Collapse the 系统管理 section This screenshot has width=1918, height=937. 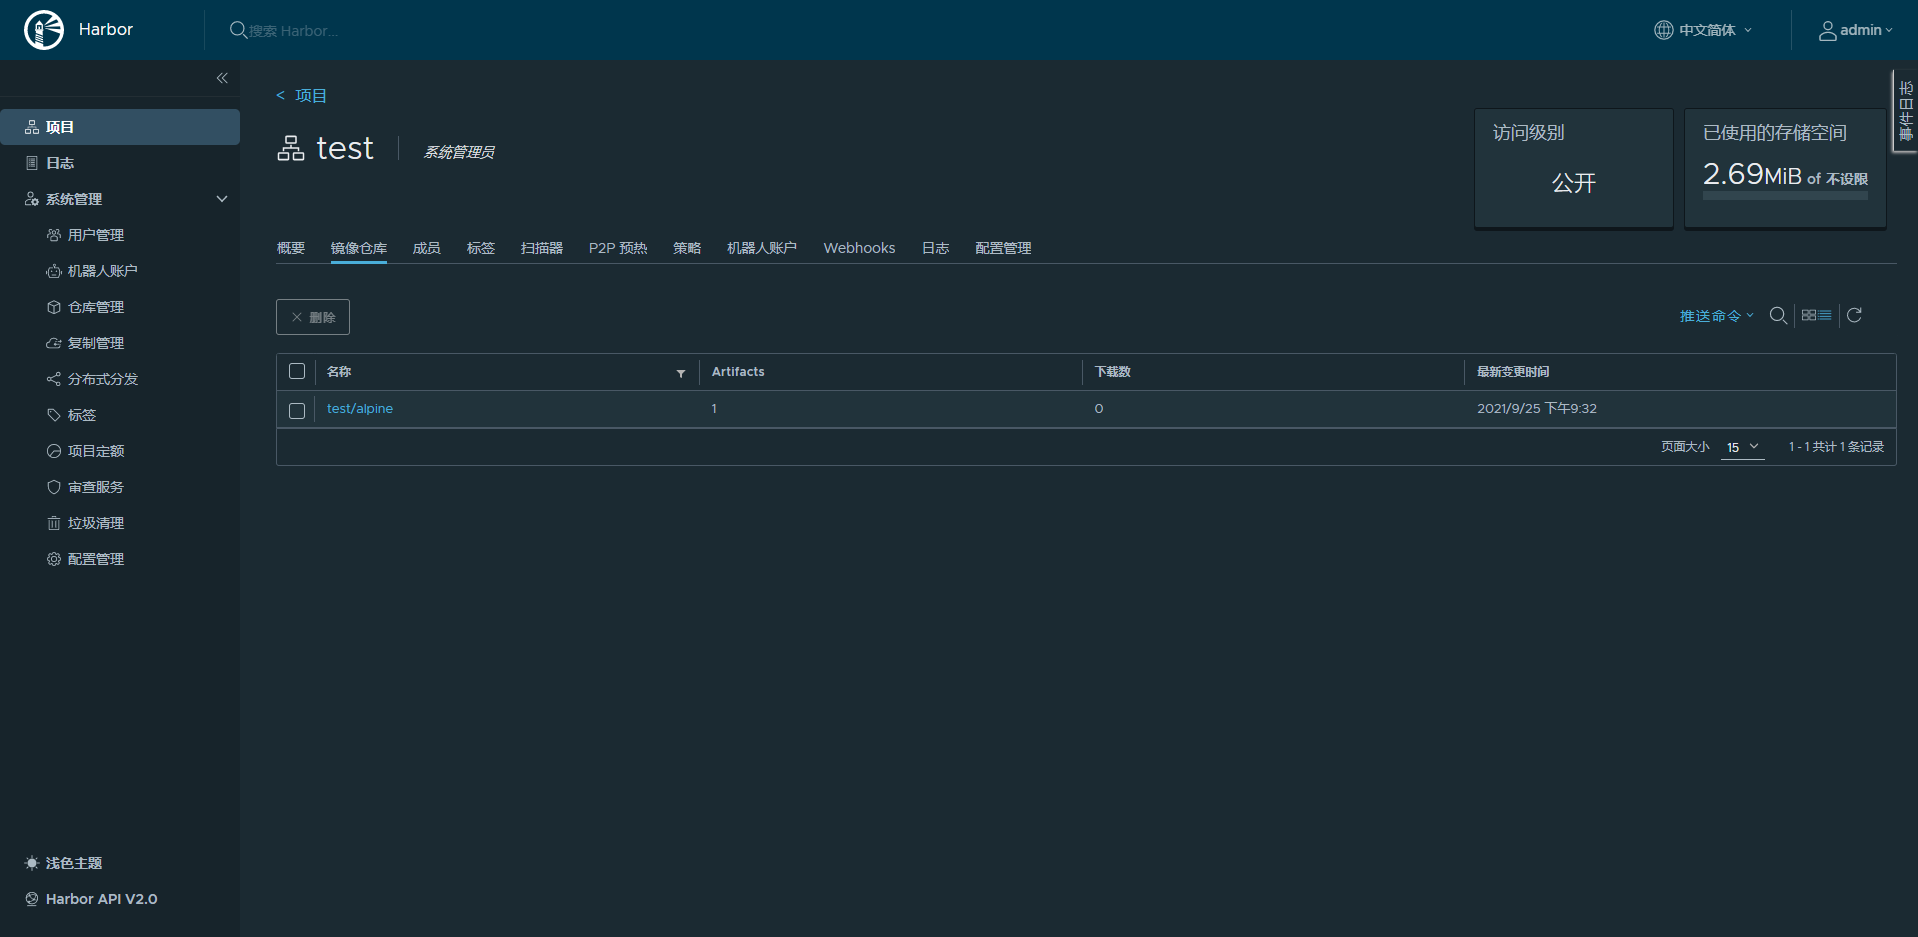pyautogui.click(x=222, y=199)
